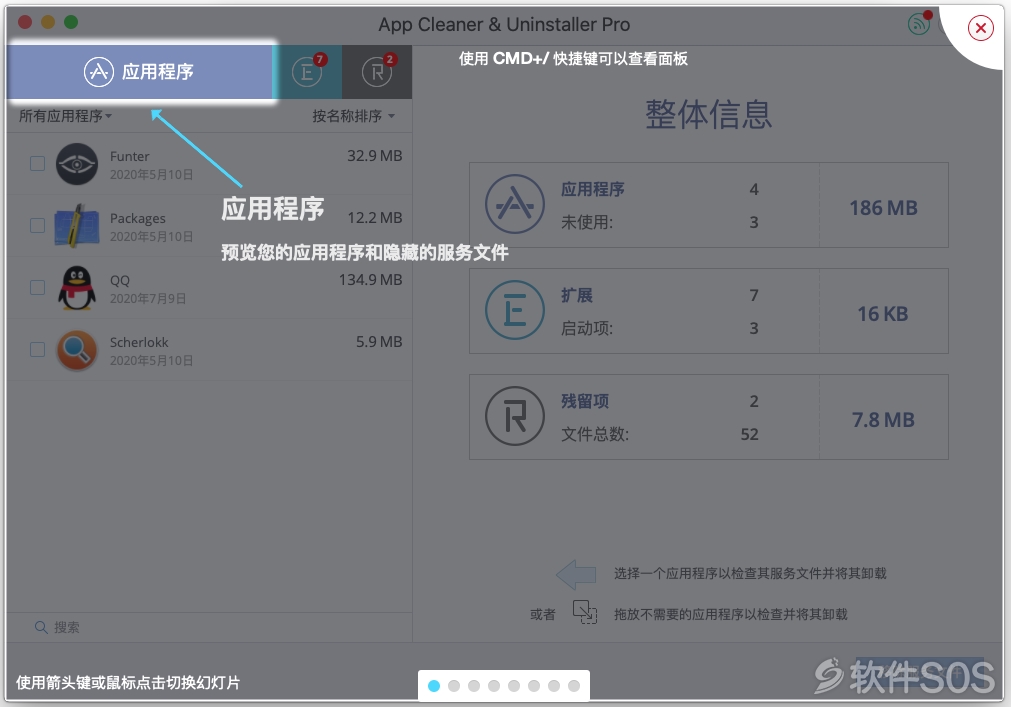Go to the seventh slide dot
The image size is (1011, 707).
[x=554, y=686]
